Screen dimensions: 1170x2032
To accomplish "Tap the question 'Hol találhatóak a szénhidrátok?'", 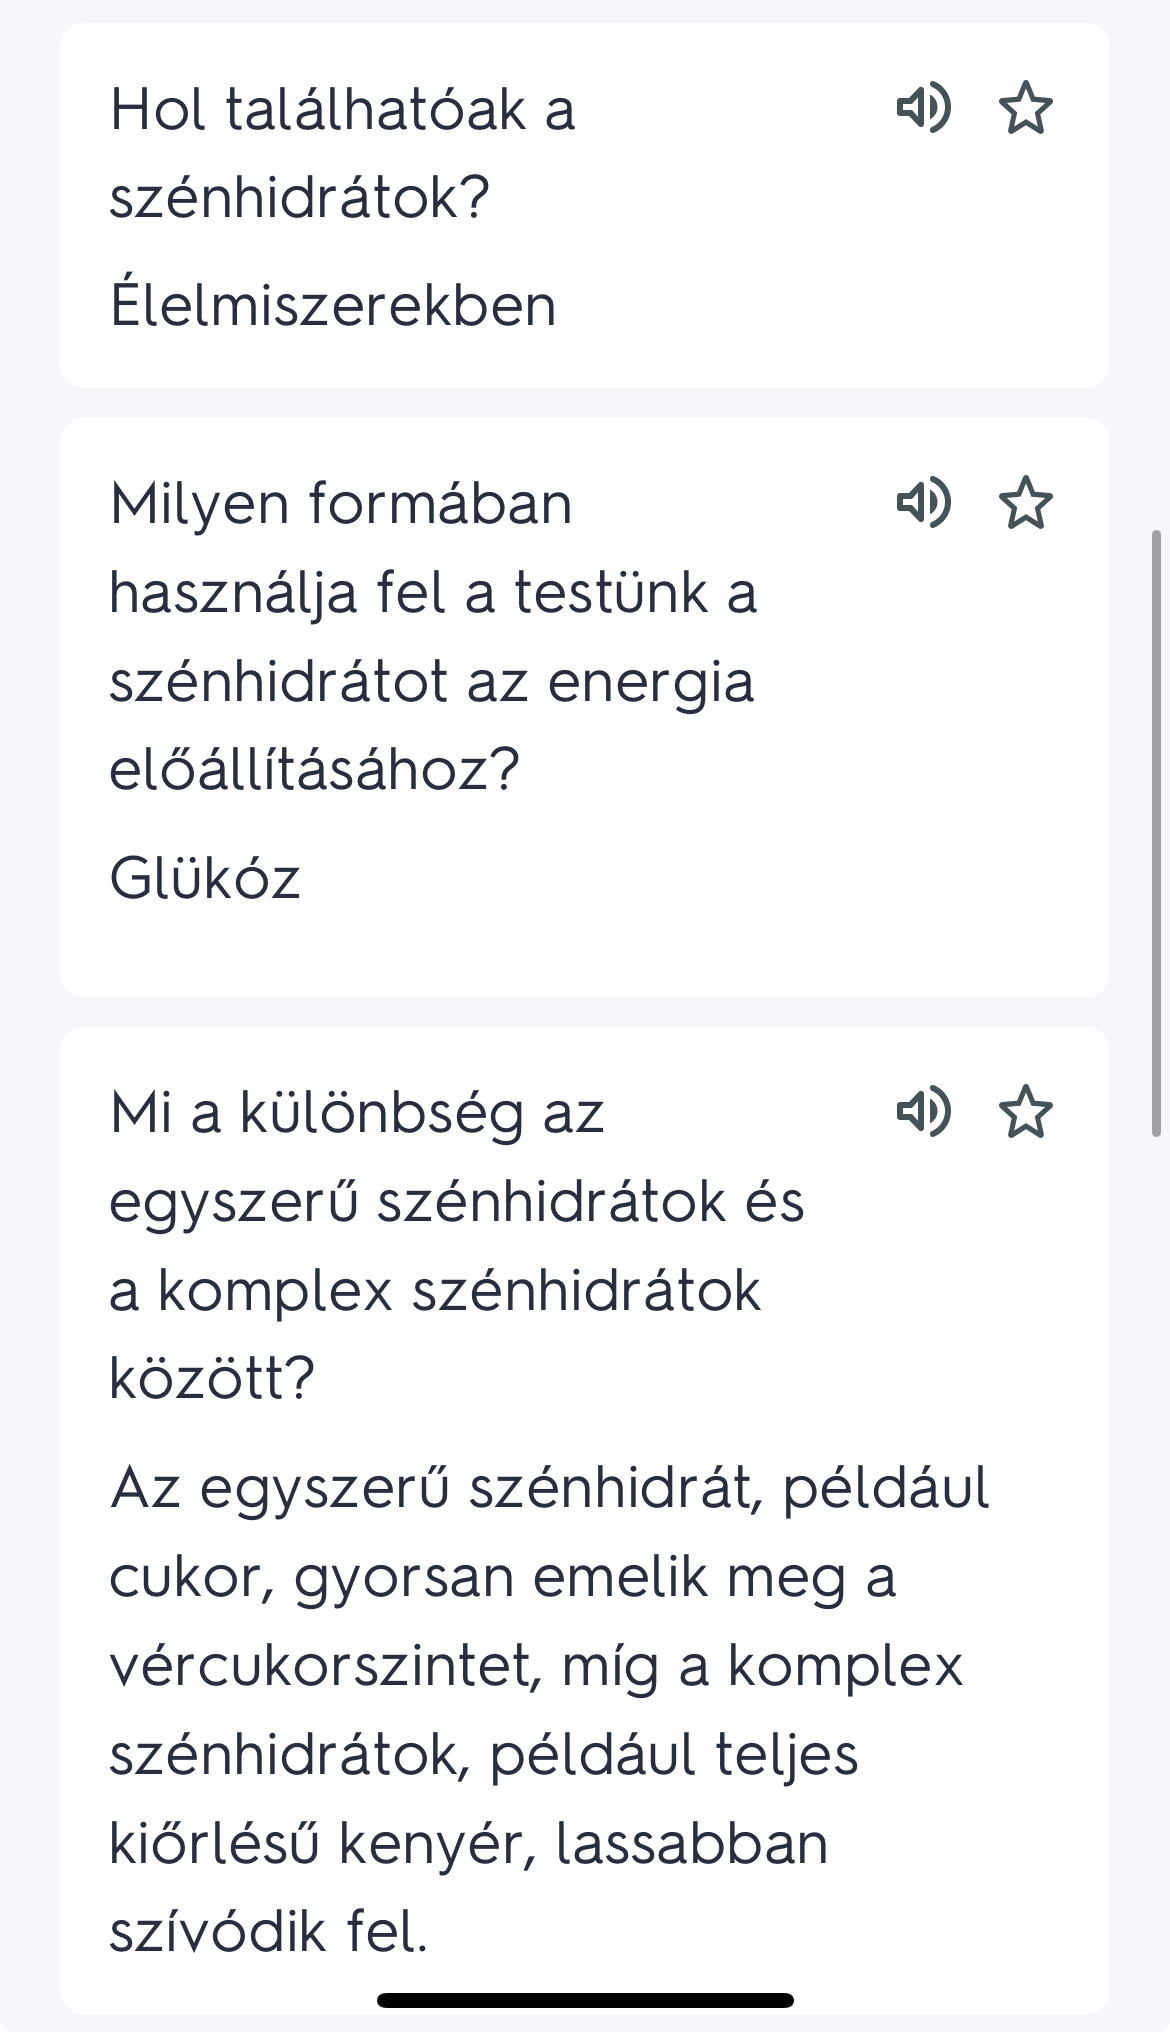I will click(342, 152).
